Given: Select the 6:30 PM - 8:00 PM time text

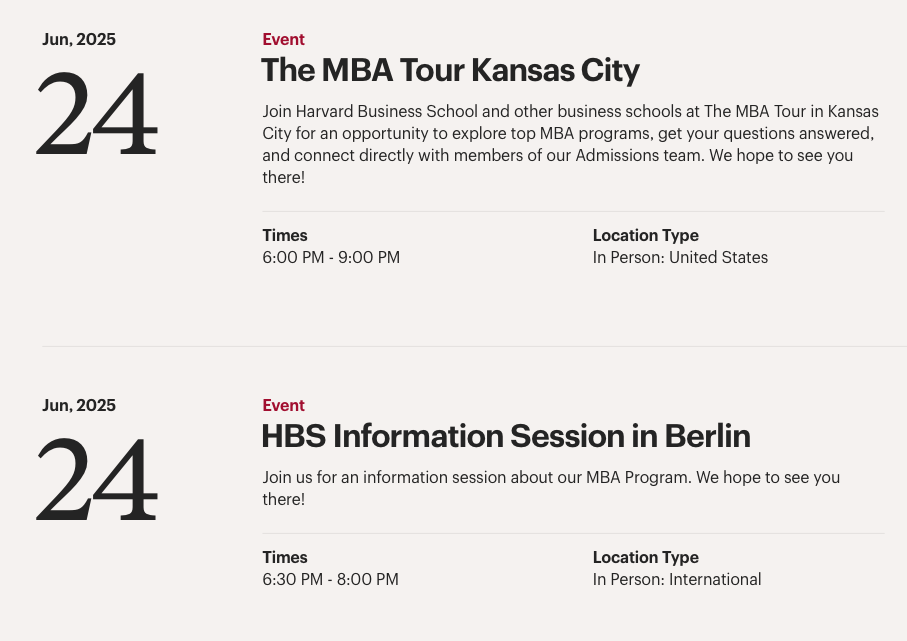Looking at the screenshot, I should (x=330, y=579).
